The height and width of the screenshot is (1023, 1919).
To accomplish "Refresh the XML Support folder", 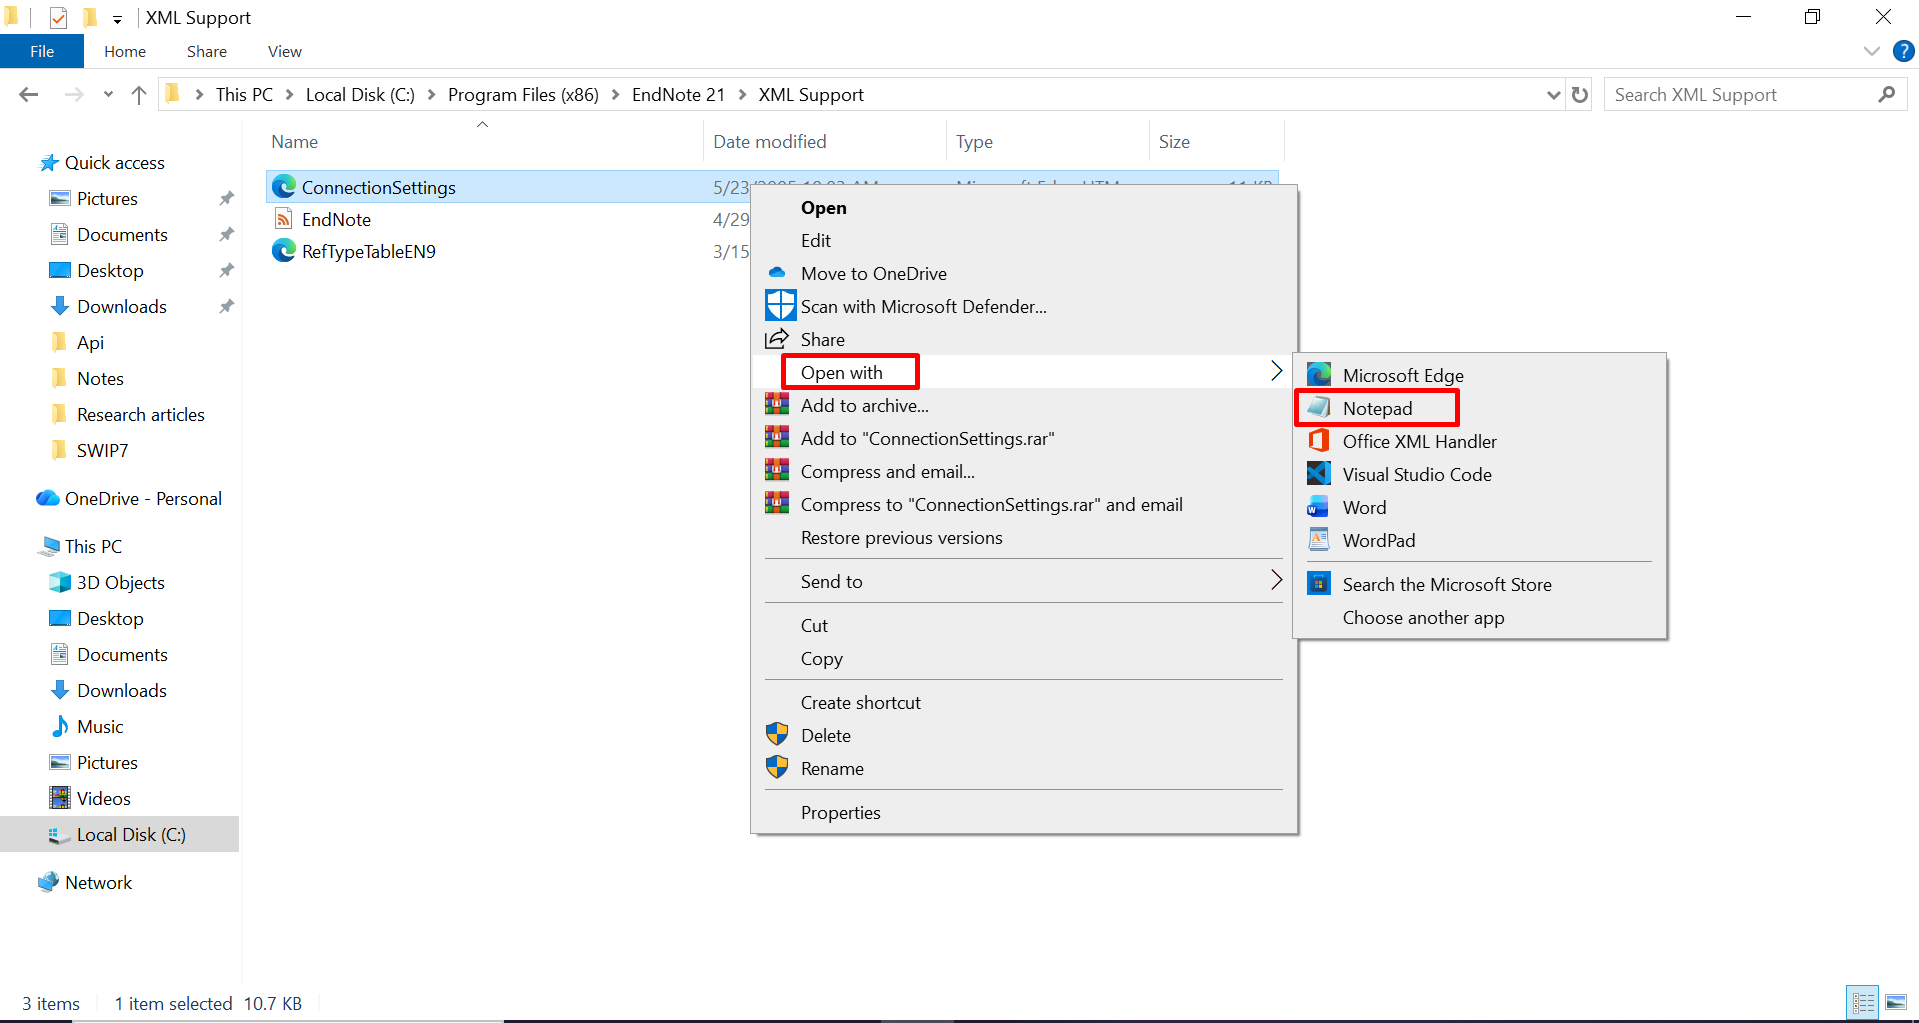I will pyautogui.click(x=1580, y=94).
